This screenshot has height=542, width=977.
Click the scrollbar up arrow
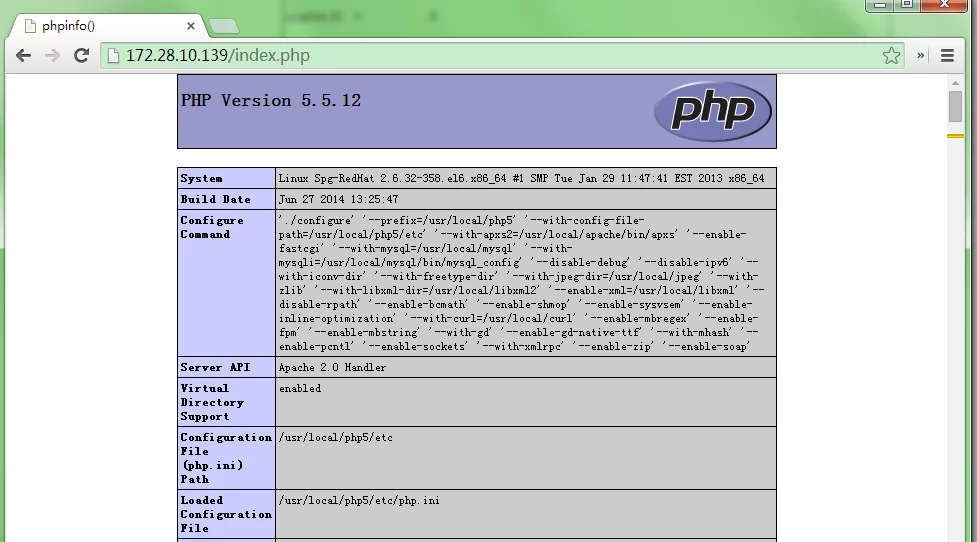pyautogui.click(x=955, y=81)
